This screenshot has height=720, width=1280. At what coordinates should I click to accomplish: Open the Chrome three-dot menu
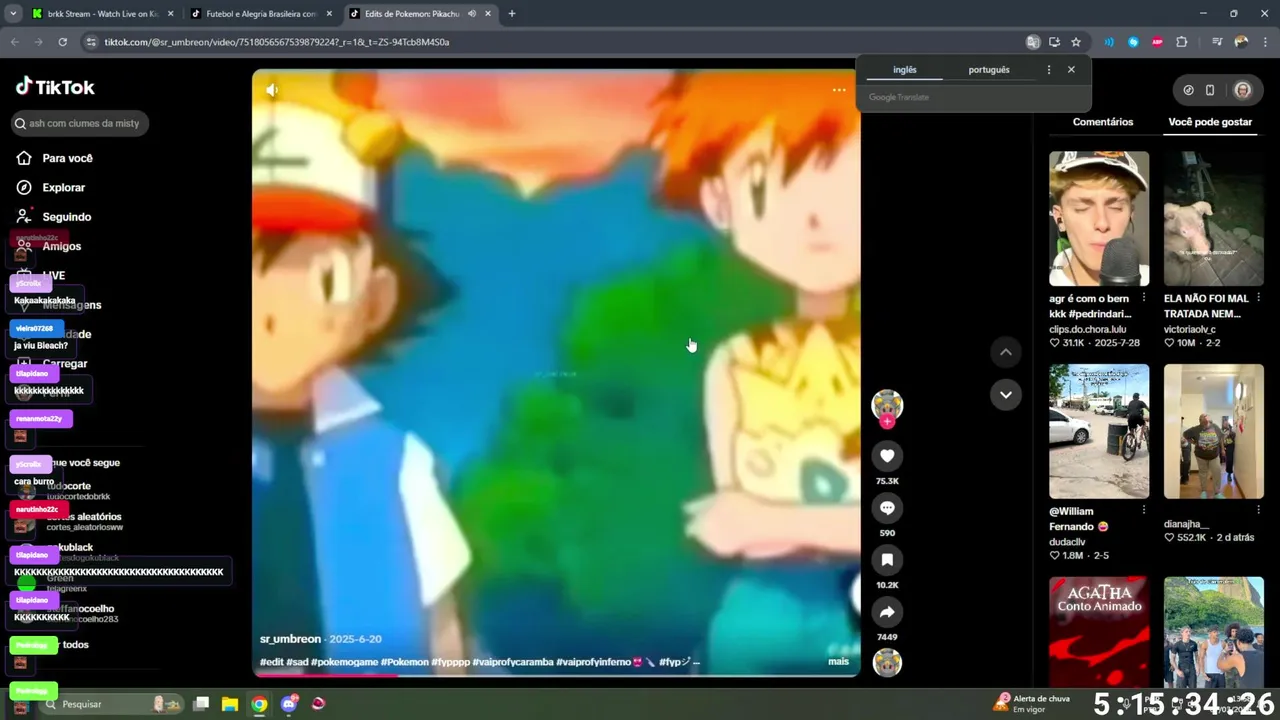pyautogui.click(x=1264, y=42)
